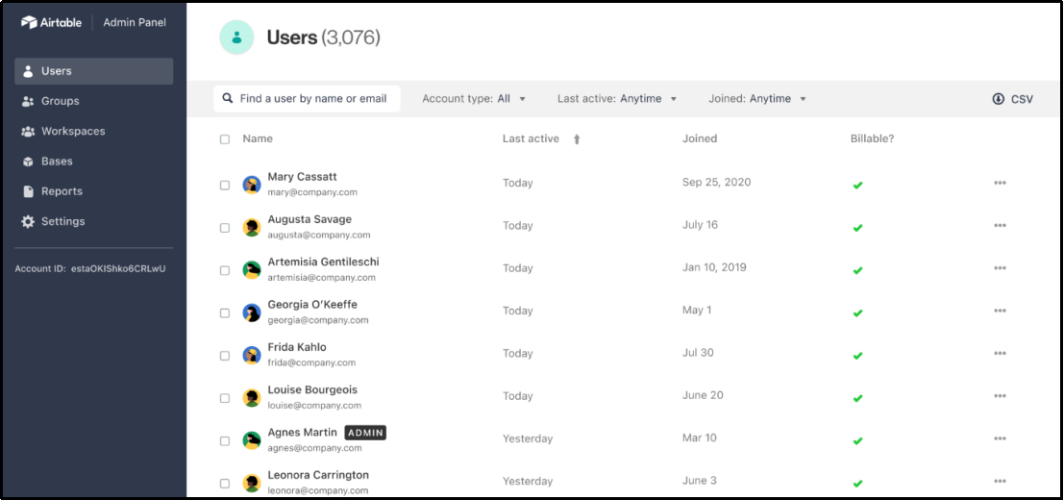
Task: Open the Last active Anytime filter
Action: coord(618,99)
